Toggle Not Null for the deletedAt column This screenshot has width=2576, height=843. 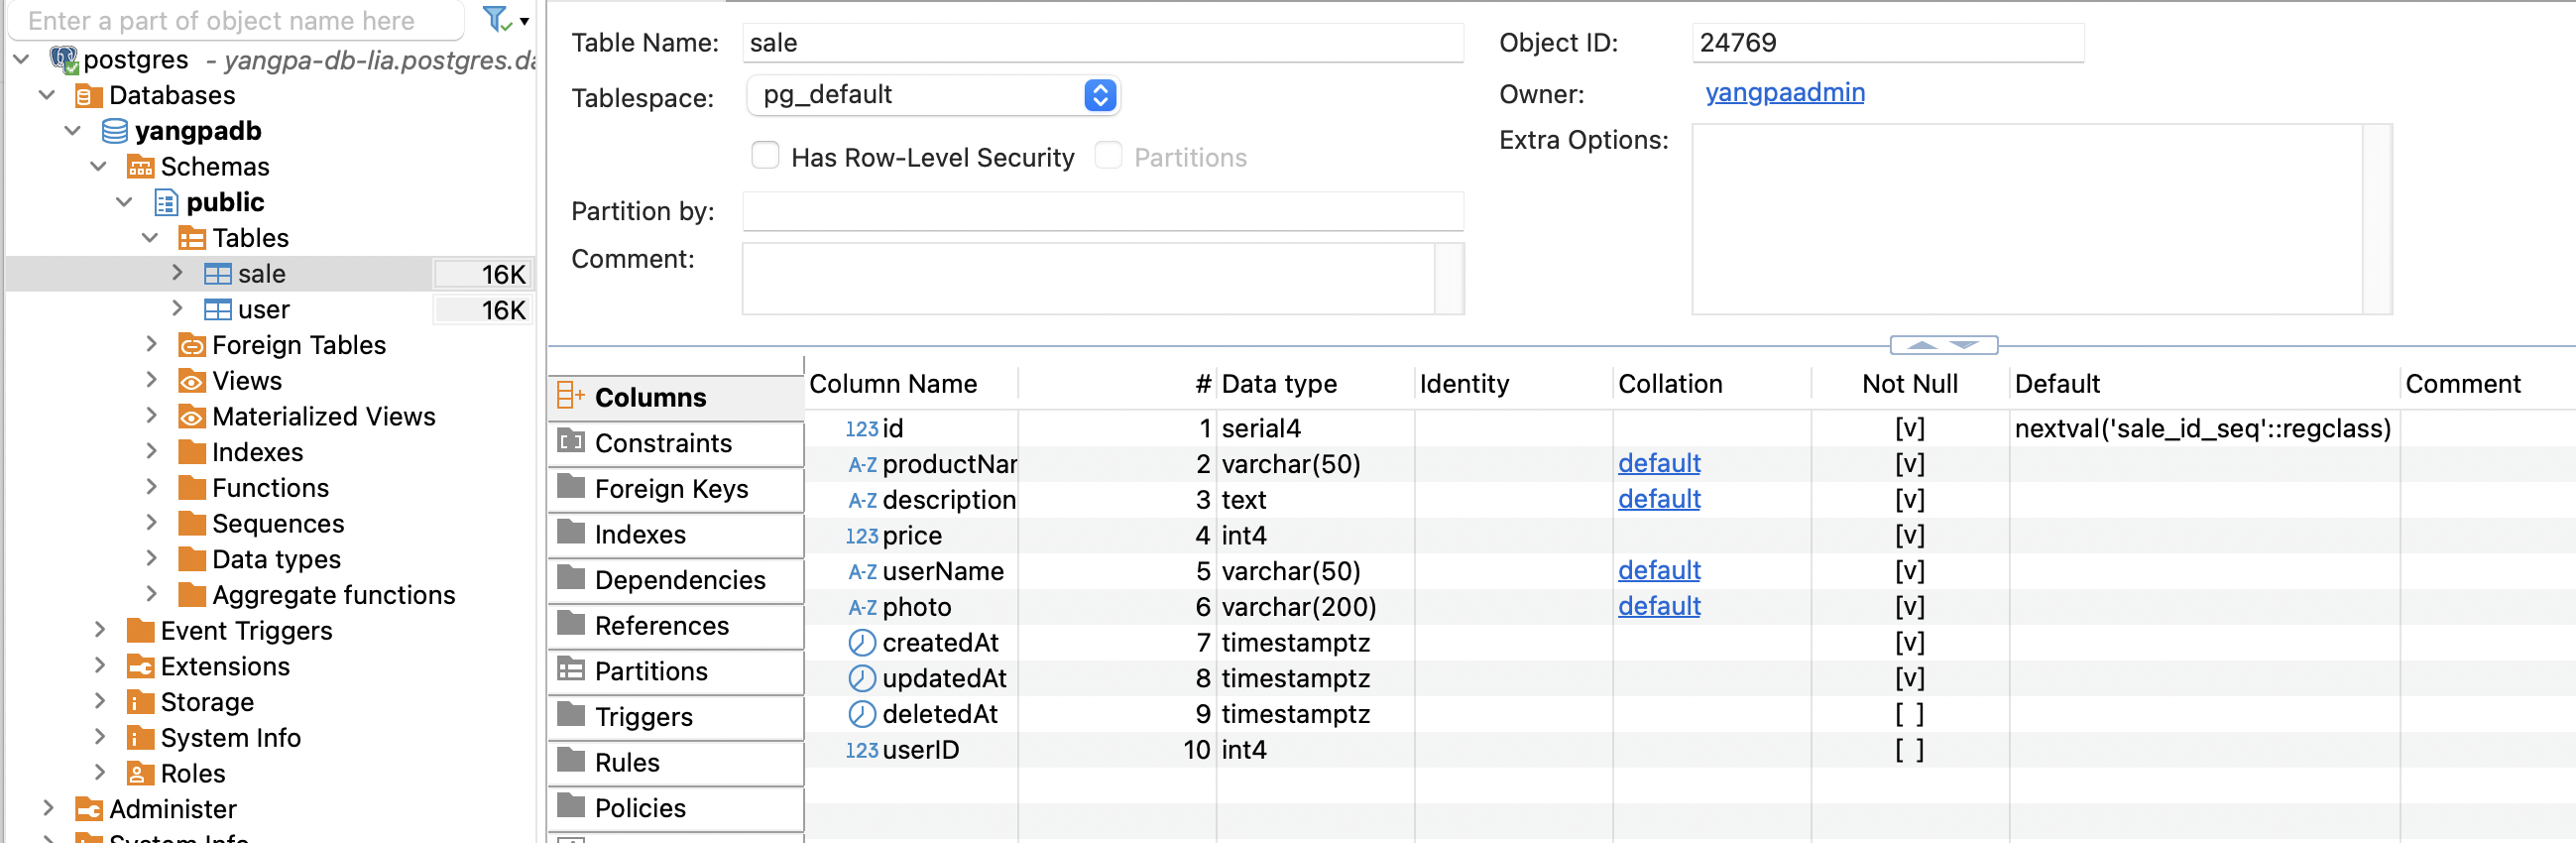coord(1909,715)
